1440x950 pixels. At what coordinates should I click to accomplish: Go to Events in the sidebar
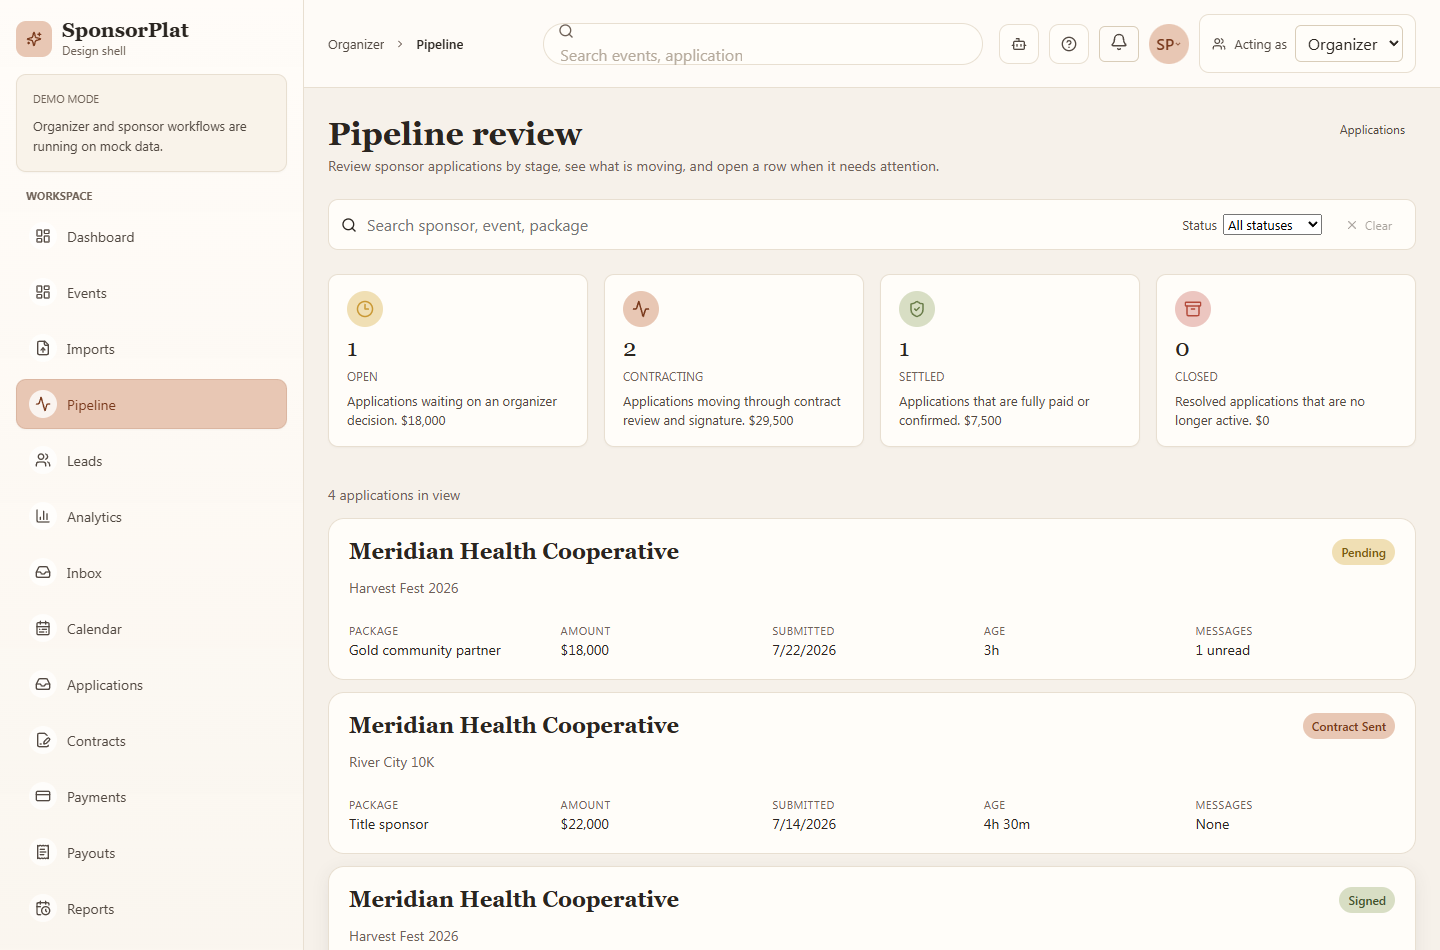click(x=151, y=293)
